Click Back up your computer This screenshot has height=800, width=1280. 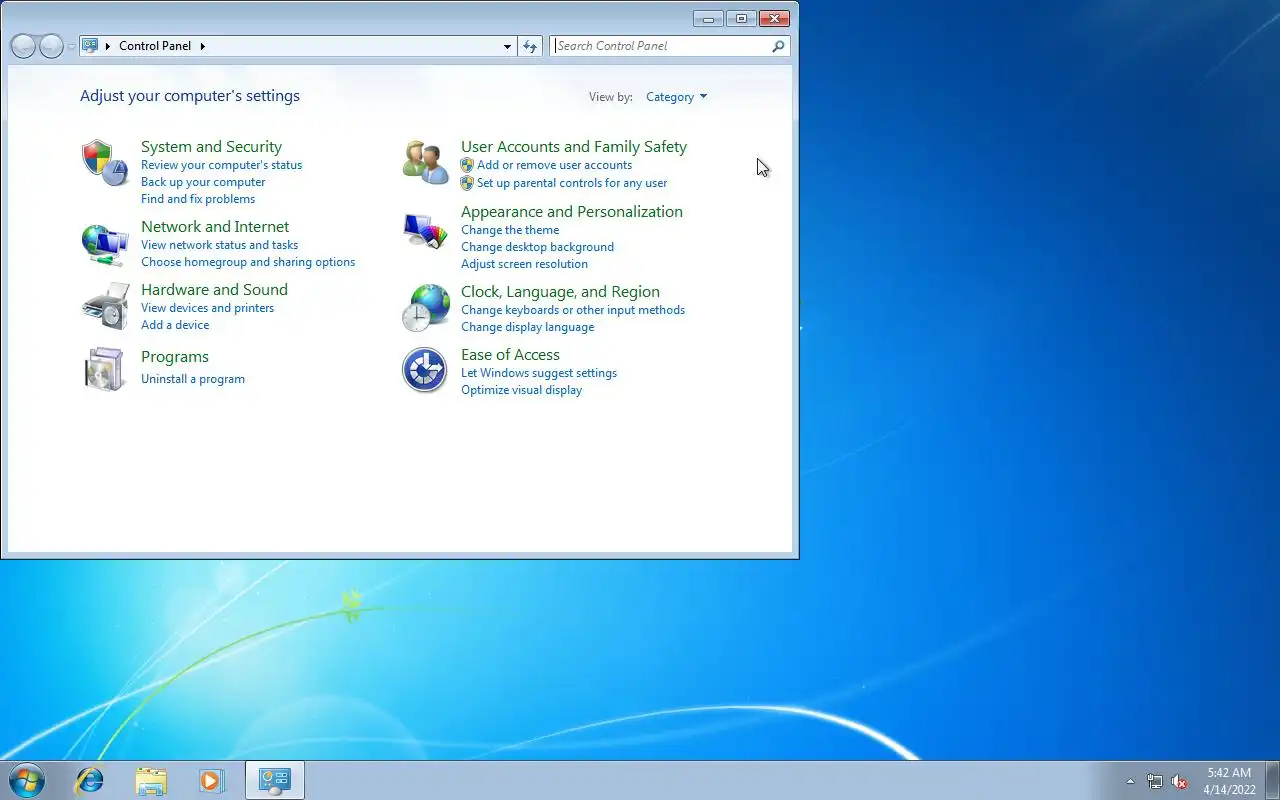pyautogui.click(x=203, y=182)
